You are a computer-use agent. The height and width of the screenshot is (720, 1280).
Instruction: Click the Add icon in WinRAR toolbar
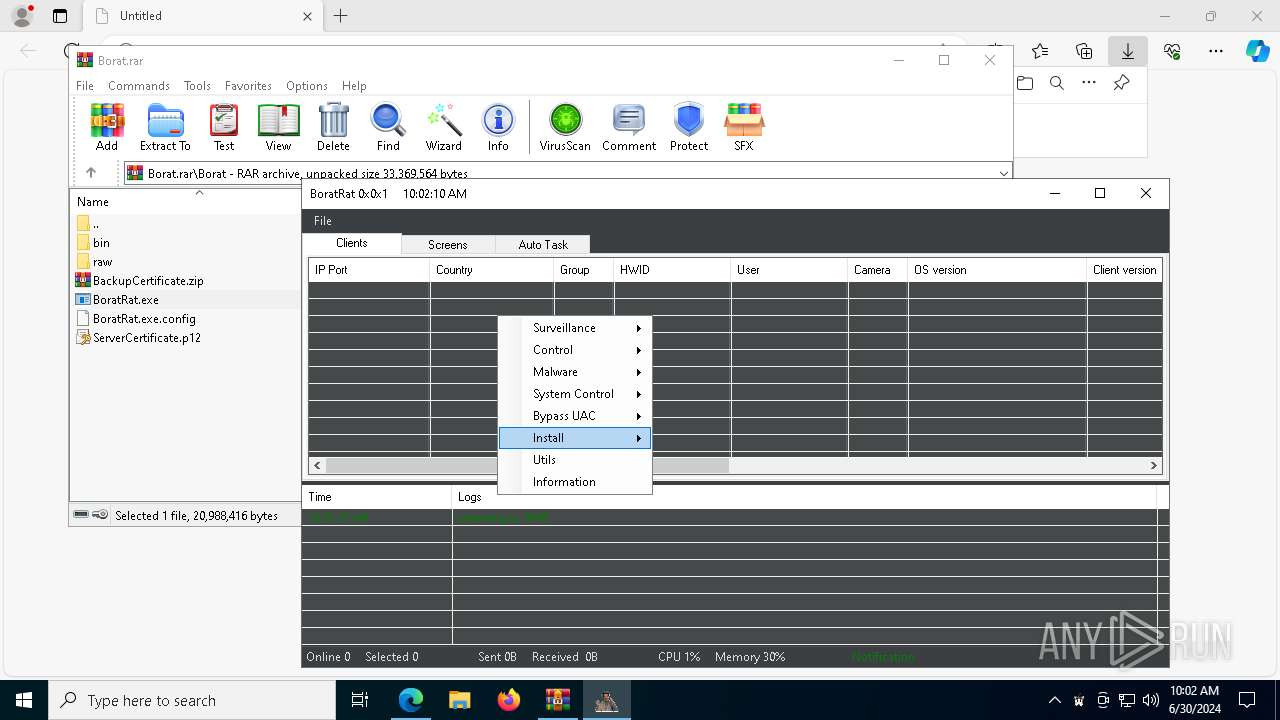click(107, 127)
